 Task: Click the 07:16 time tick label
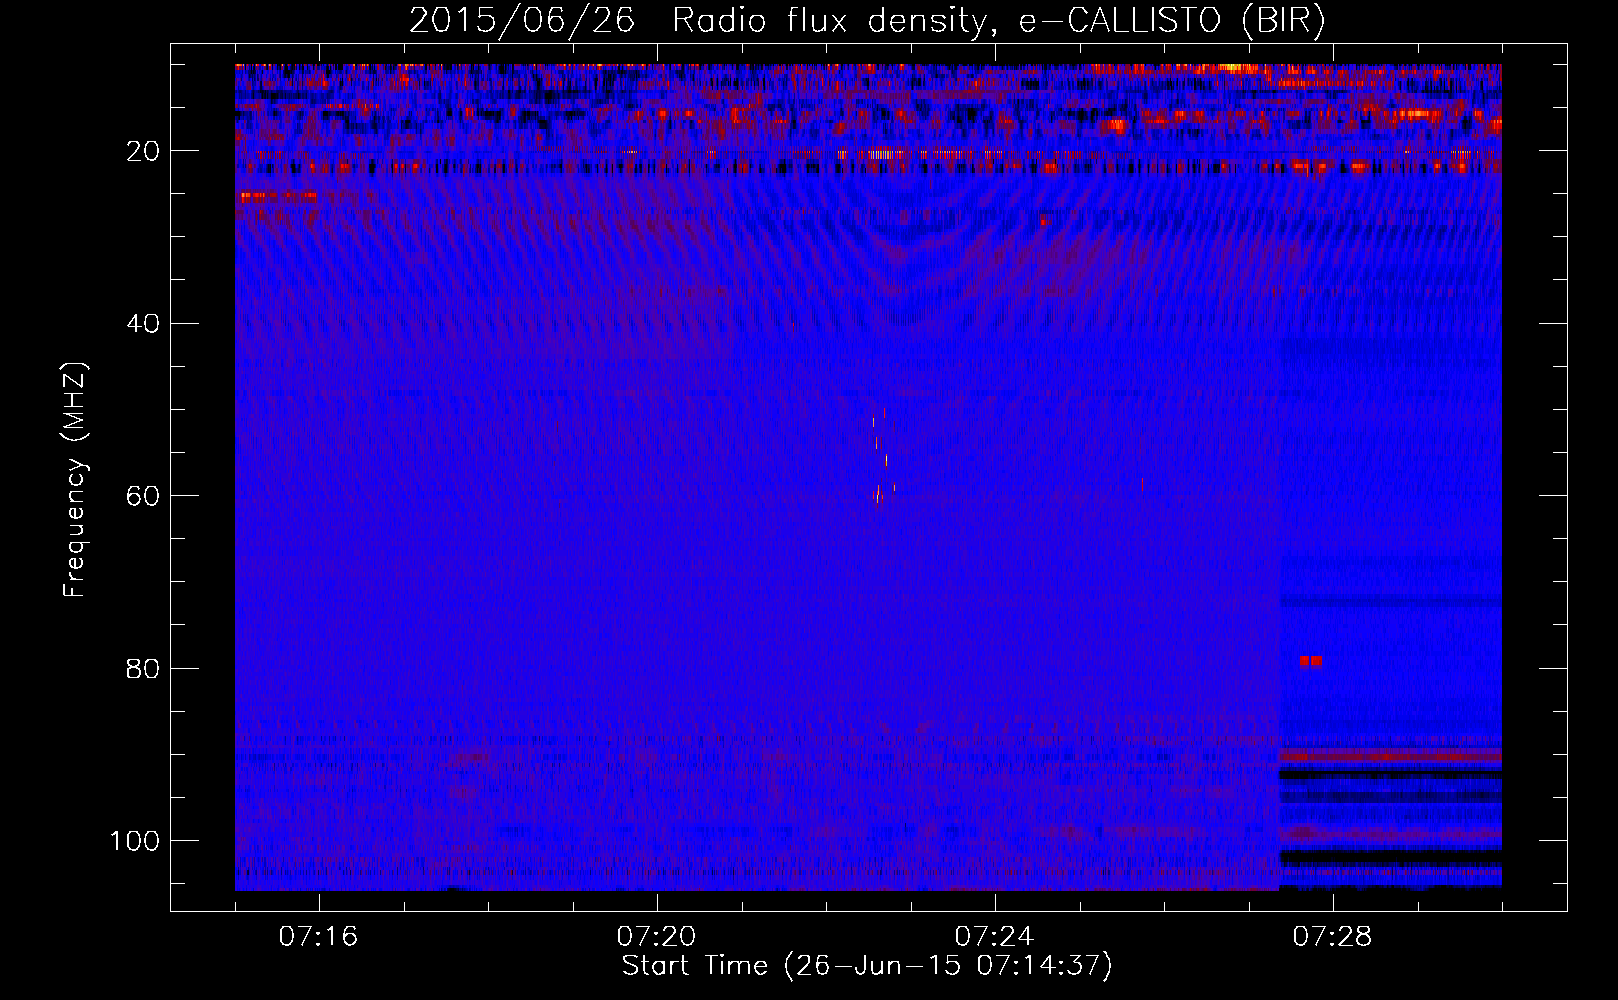[x=318, y=937]
